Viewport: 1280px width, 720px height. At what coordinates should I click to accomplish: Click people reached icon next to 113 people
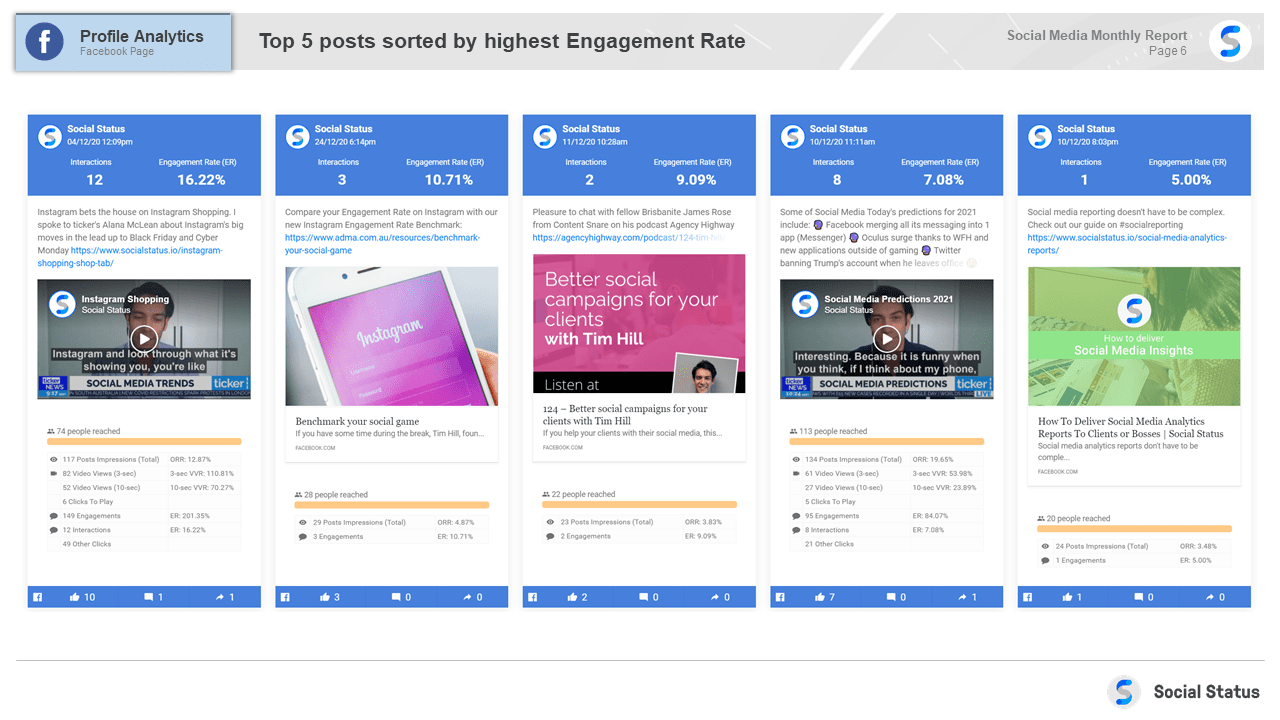point(794,431)
